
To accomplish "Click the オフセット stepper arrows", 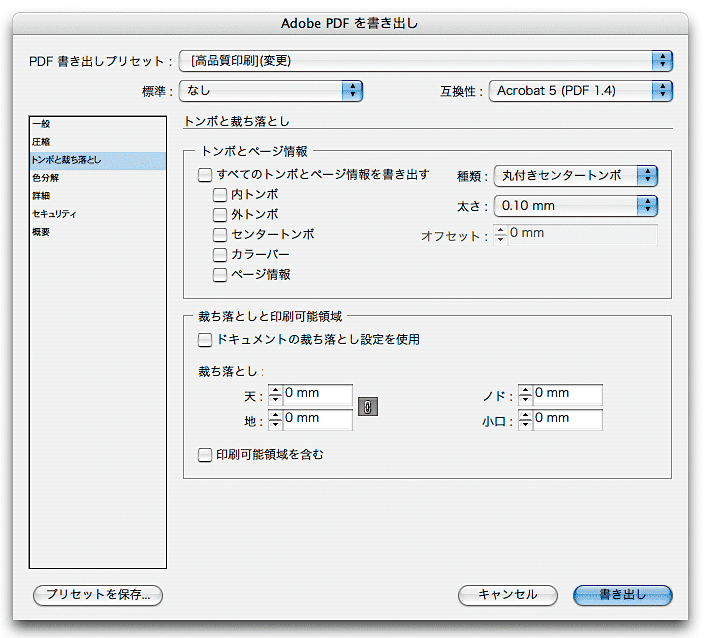I will click(500, 235).
